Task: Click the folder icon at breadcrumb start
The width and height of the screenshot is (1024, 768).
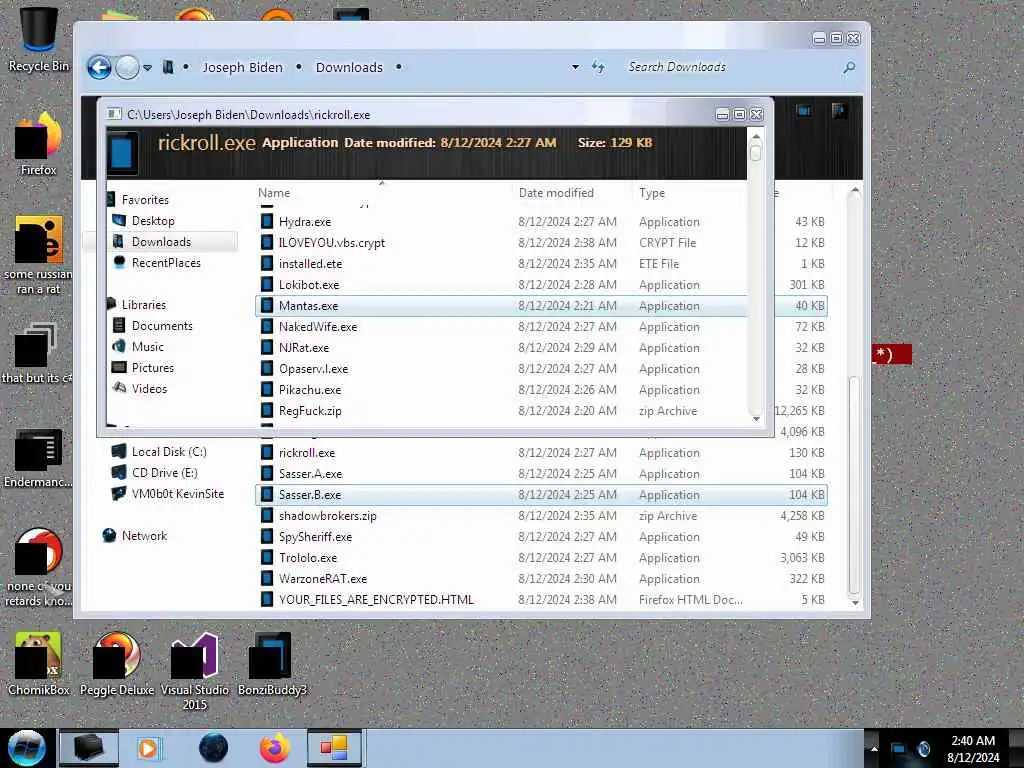Action: point(168,67)
